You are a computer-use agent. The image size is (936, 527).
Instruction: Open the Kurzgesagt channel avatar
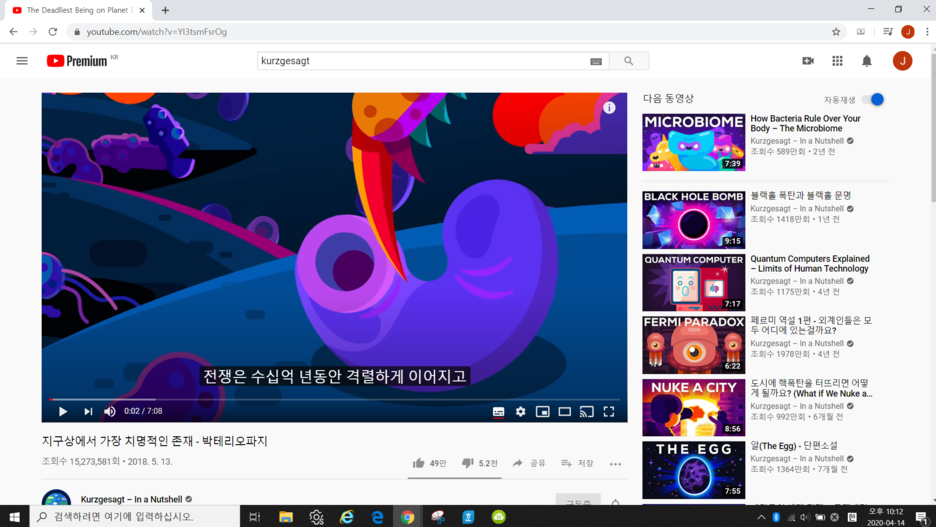pos(56,498)
